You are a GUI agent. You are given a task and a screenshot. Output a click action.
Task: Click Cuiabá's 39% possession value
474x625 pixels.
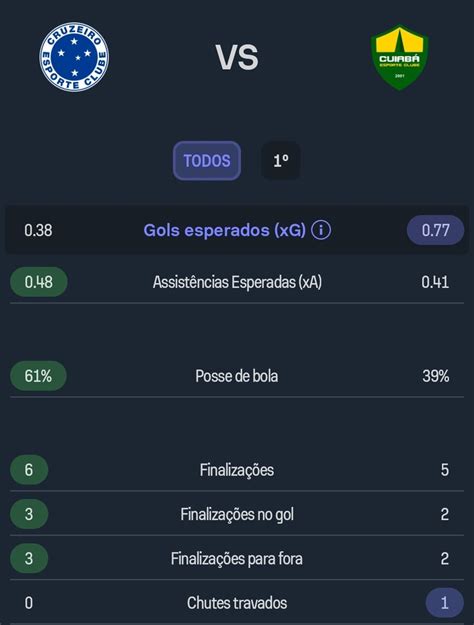[436, 376]
